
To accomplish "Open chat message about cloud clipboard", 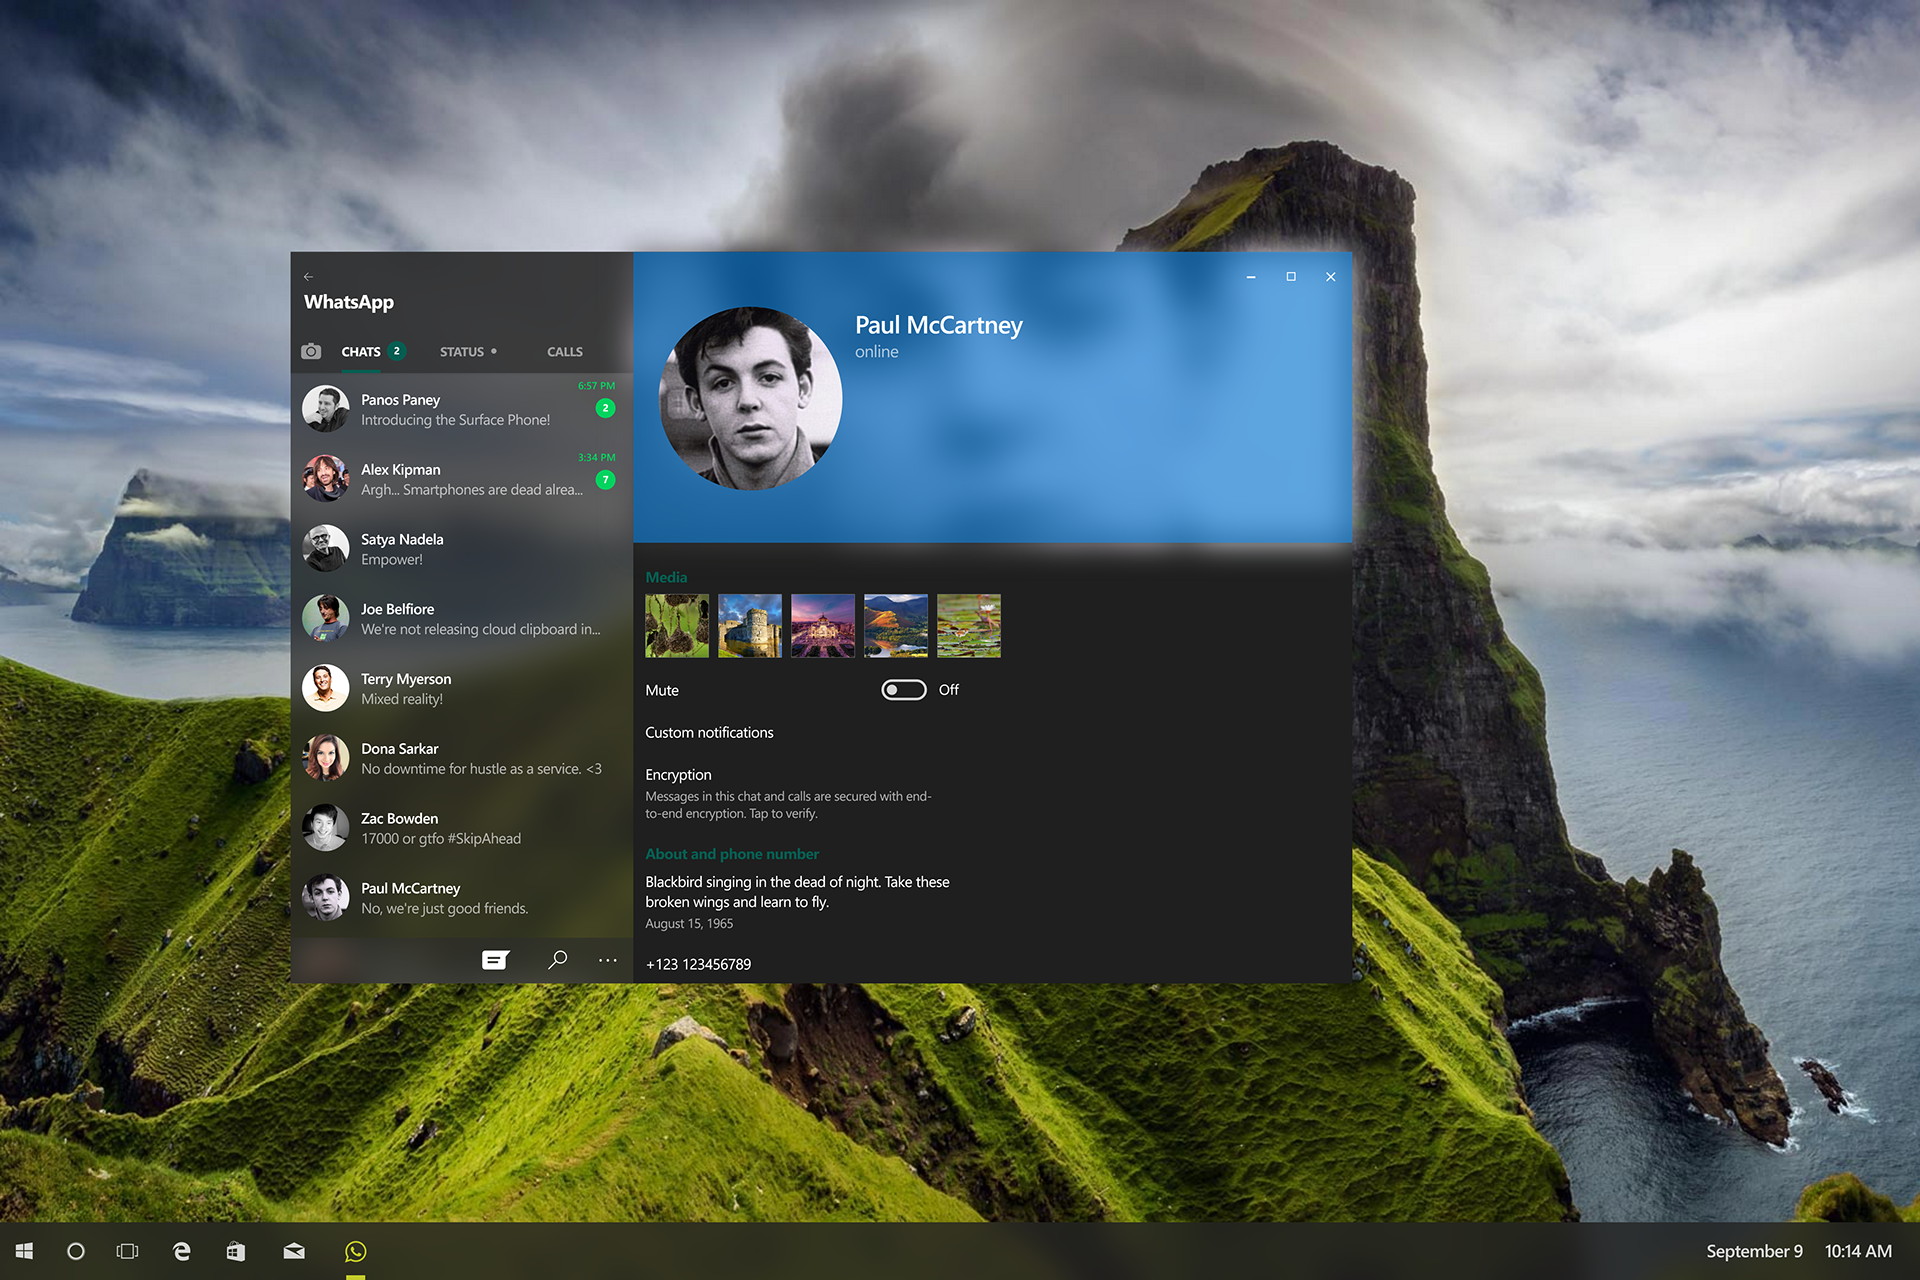I will 480,630.
